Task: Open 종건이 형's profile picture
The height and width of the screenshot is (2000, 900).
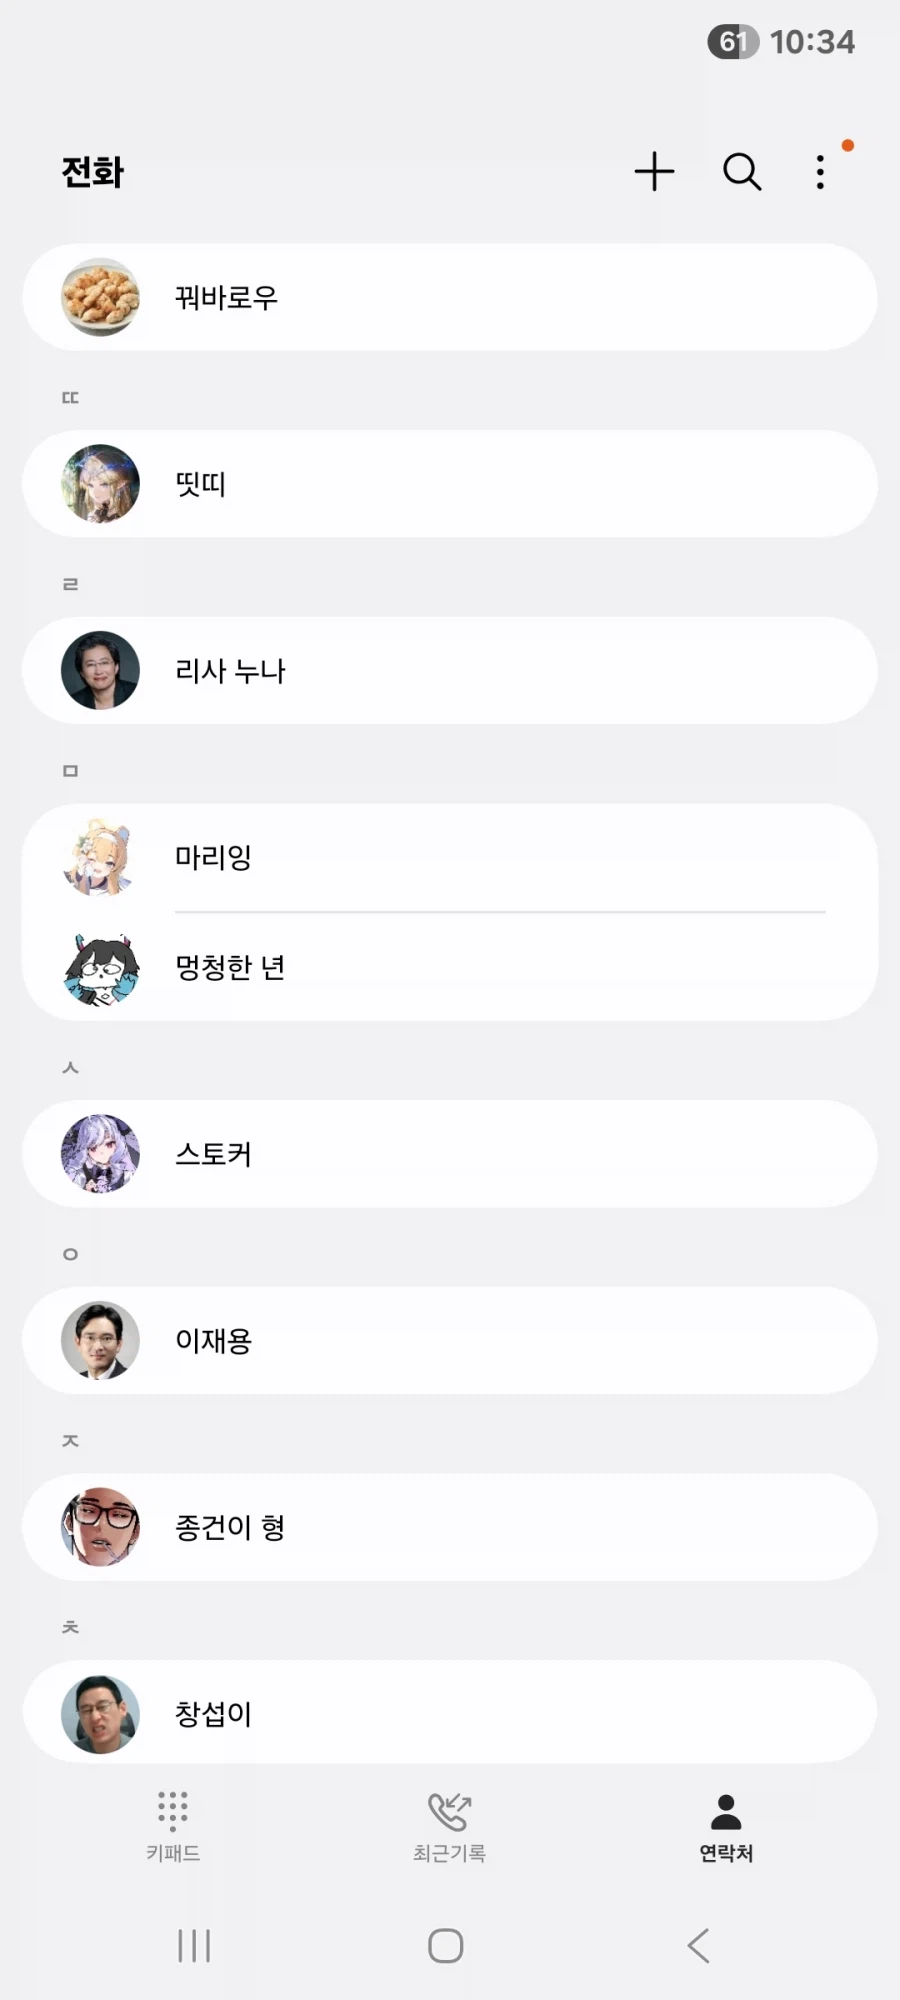Action: [x=100, y=1527]
